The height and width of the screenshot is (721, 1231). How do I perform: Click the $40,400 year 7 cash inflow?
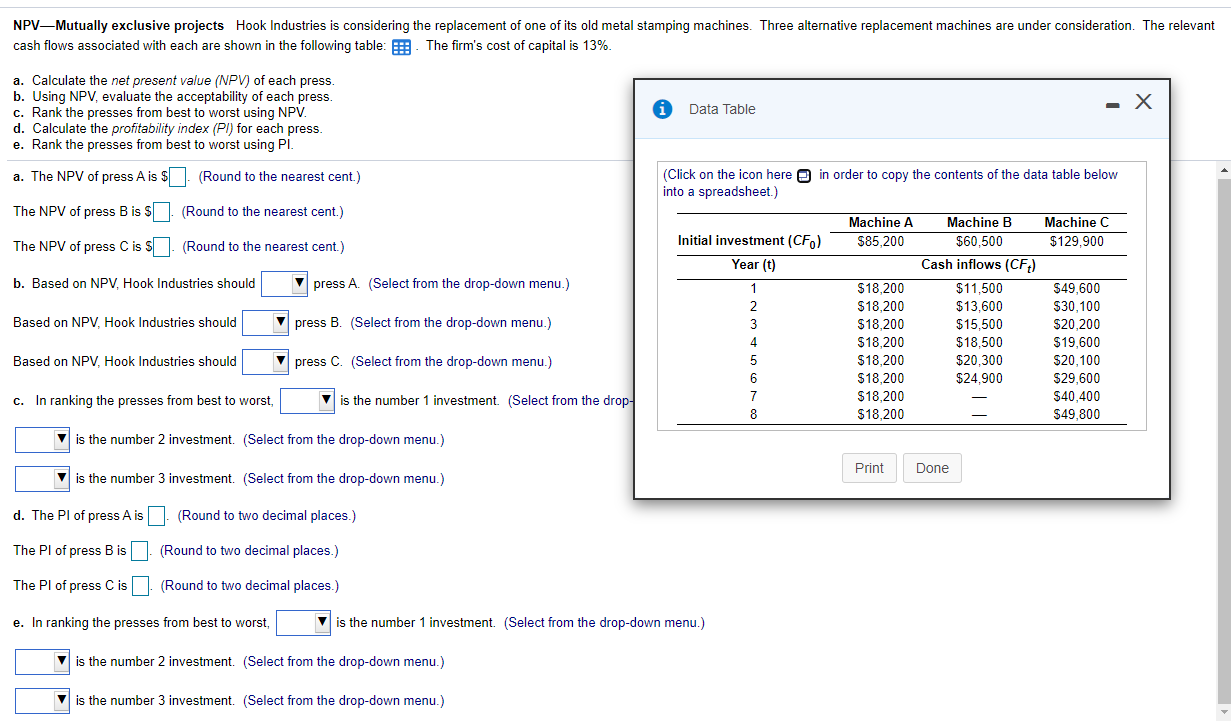(x=1077, y=396)
